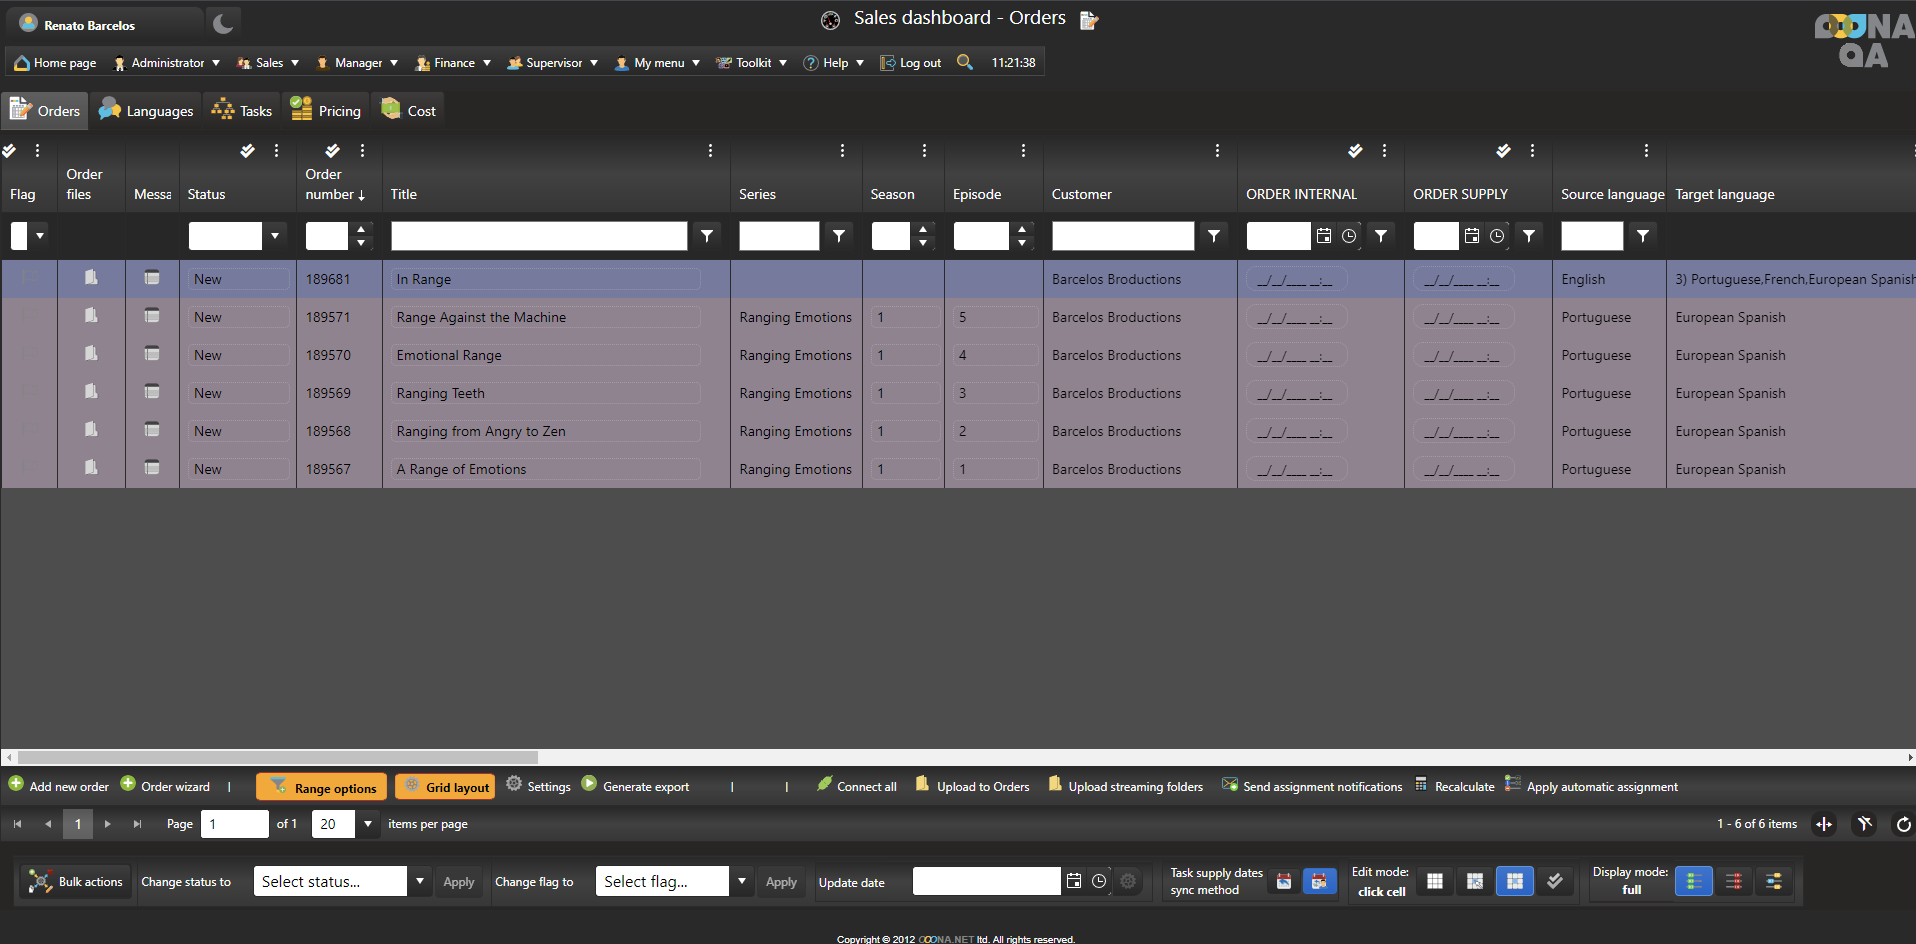Select the checkmark edit mode button

1554,881
